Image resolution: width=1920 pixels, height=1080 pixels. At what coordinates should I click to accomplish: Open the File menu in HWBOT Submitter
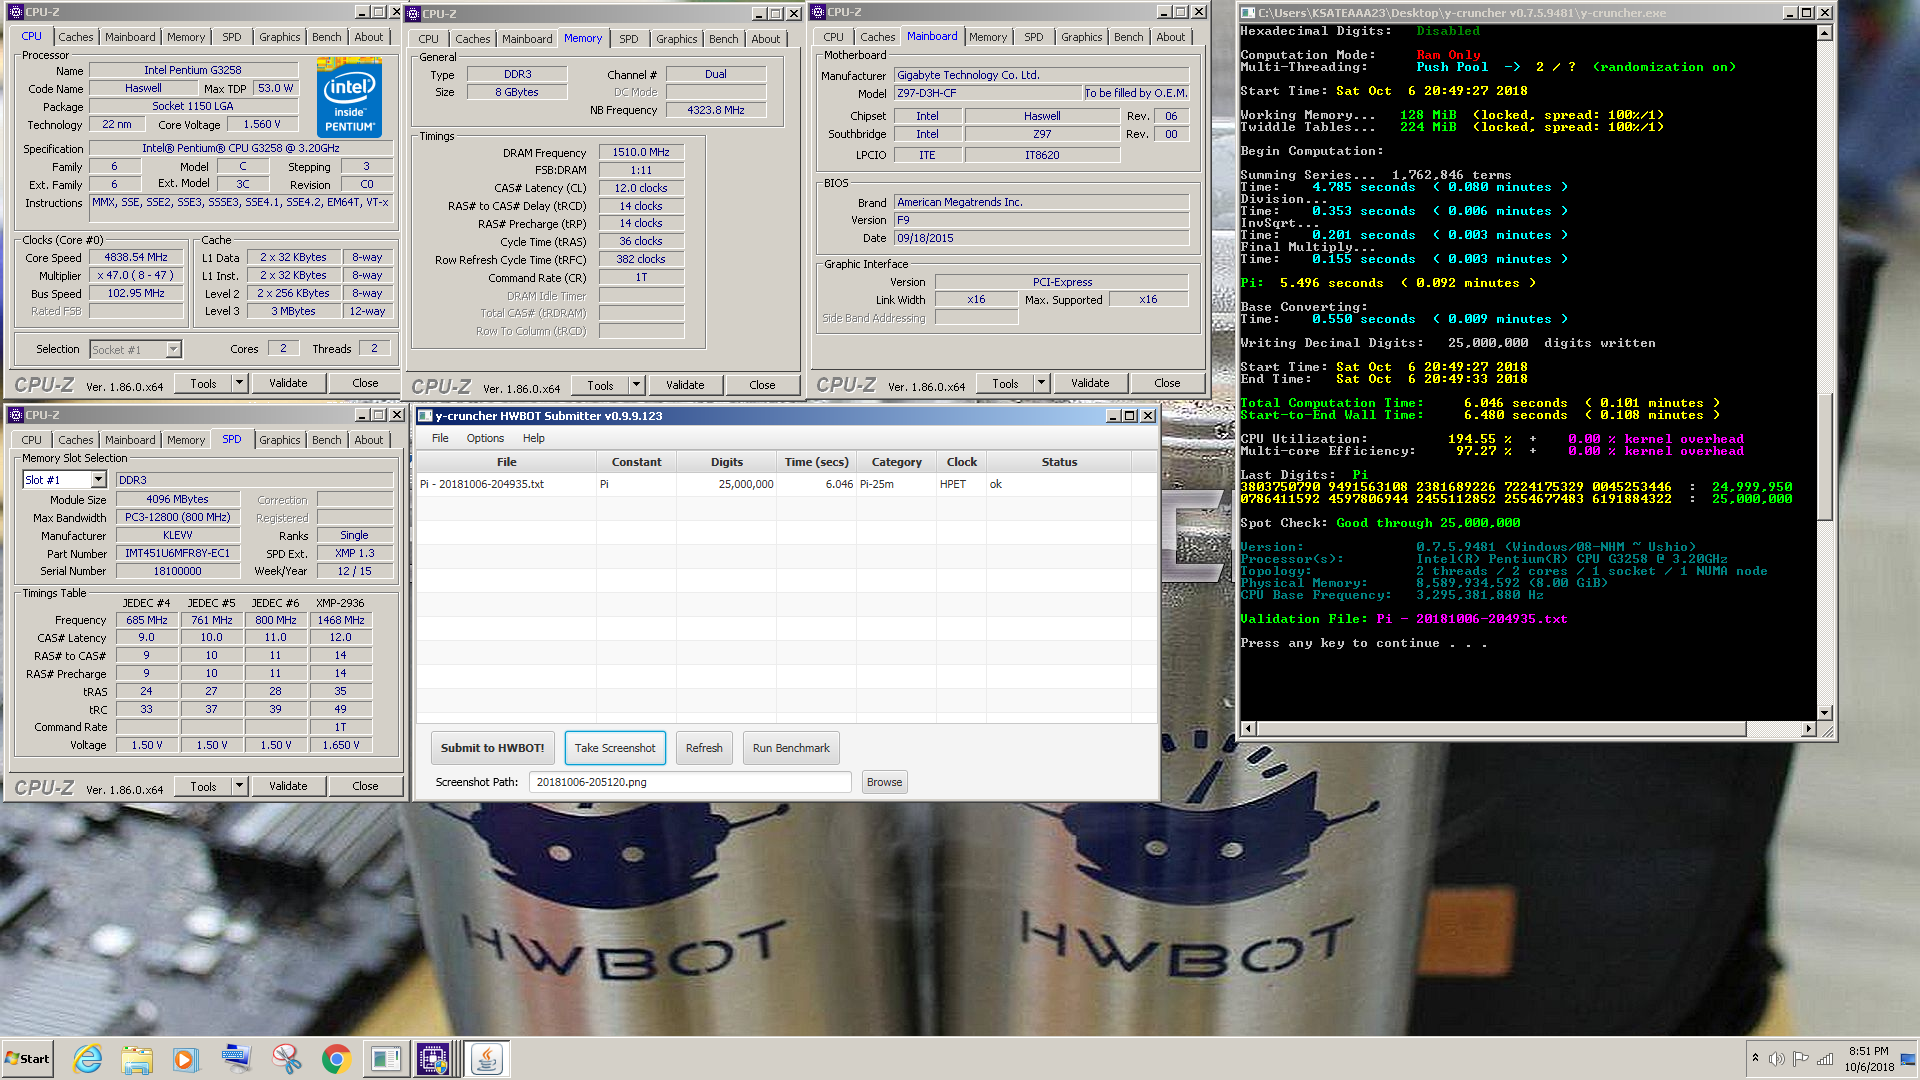point(440,438)
